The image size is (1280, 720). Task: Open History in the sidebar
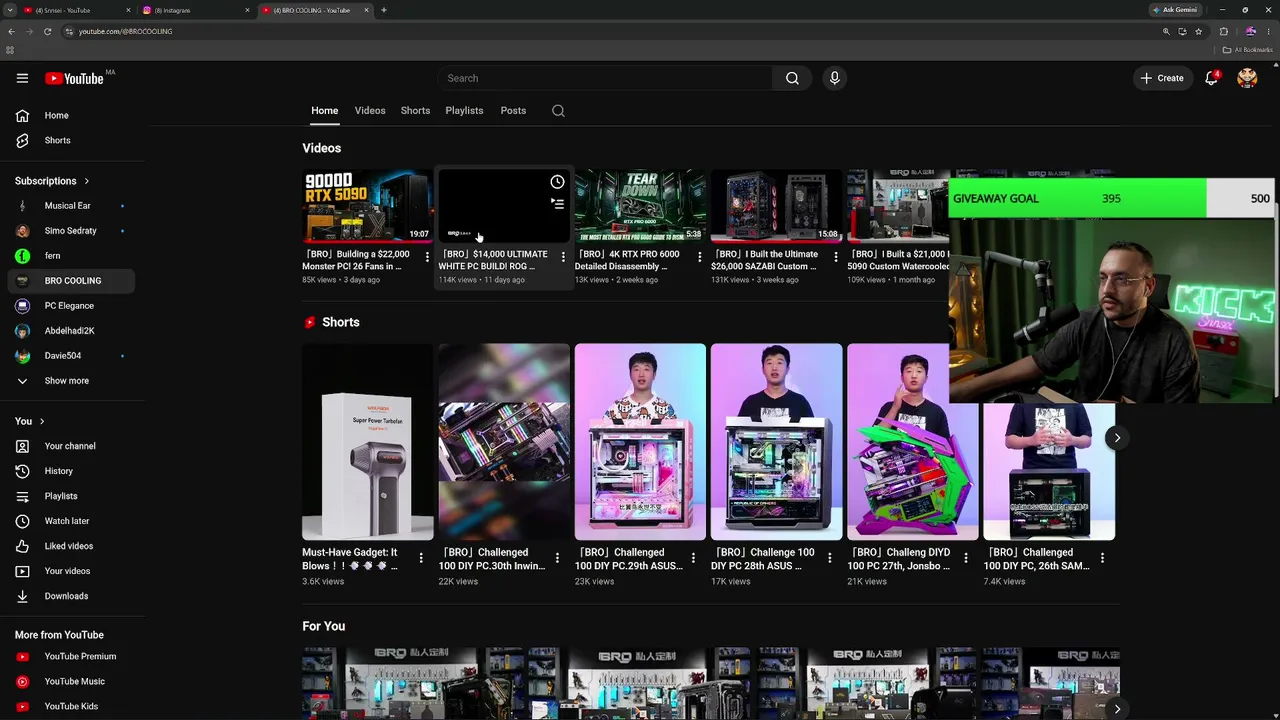point(72,471)
